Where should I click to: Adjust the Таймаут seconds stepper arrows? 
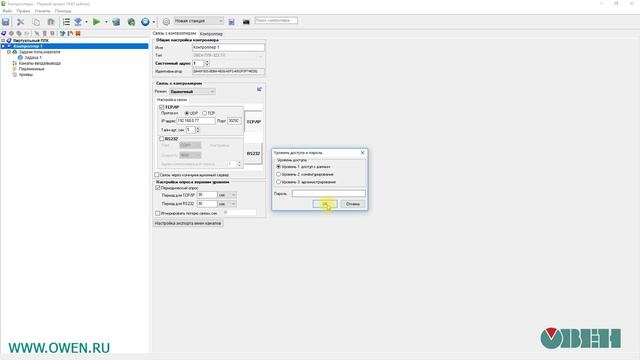(198, 130)
